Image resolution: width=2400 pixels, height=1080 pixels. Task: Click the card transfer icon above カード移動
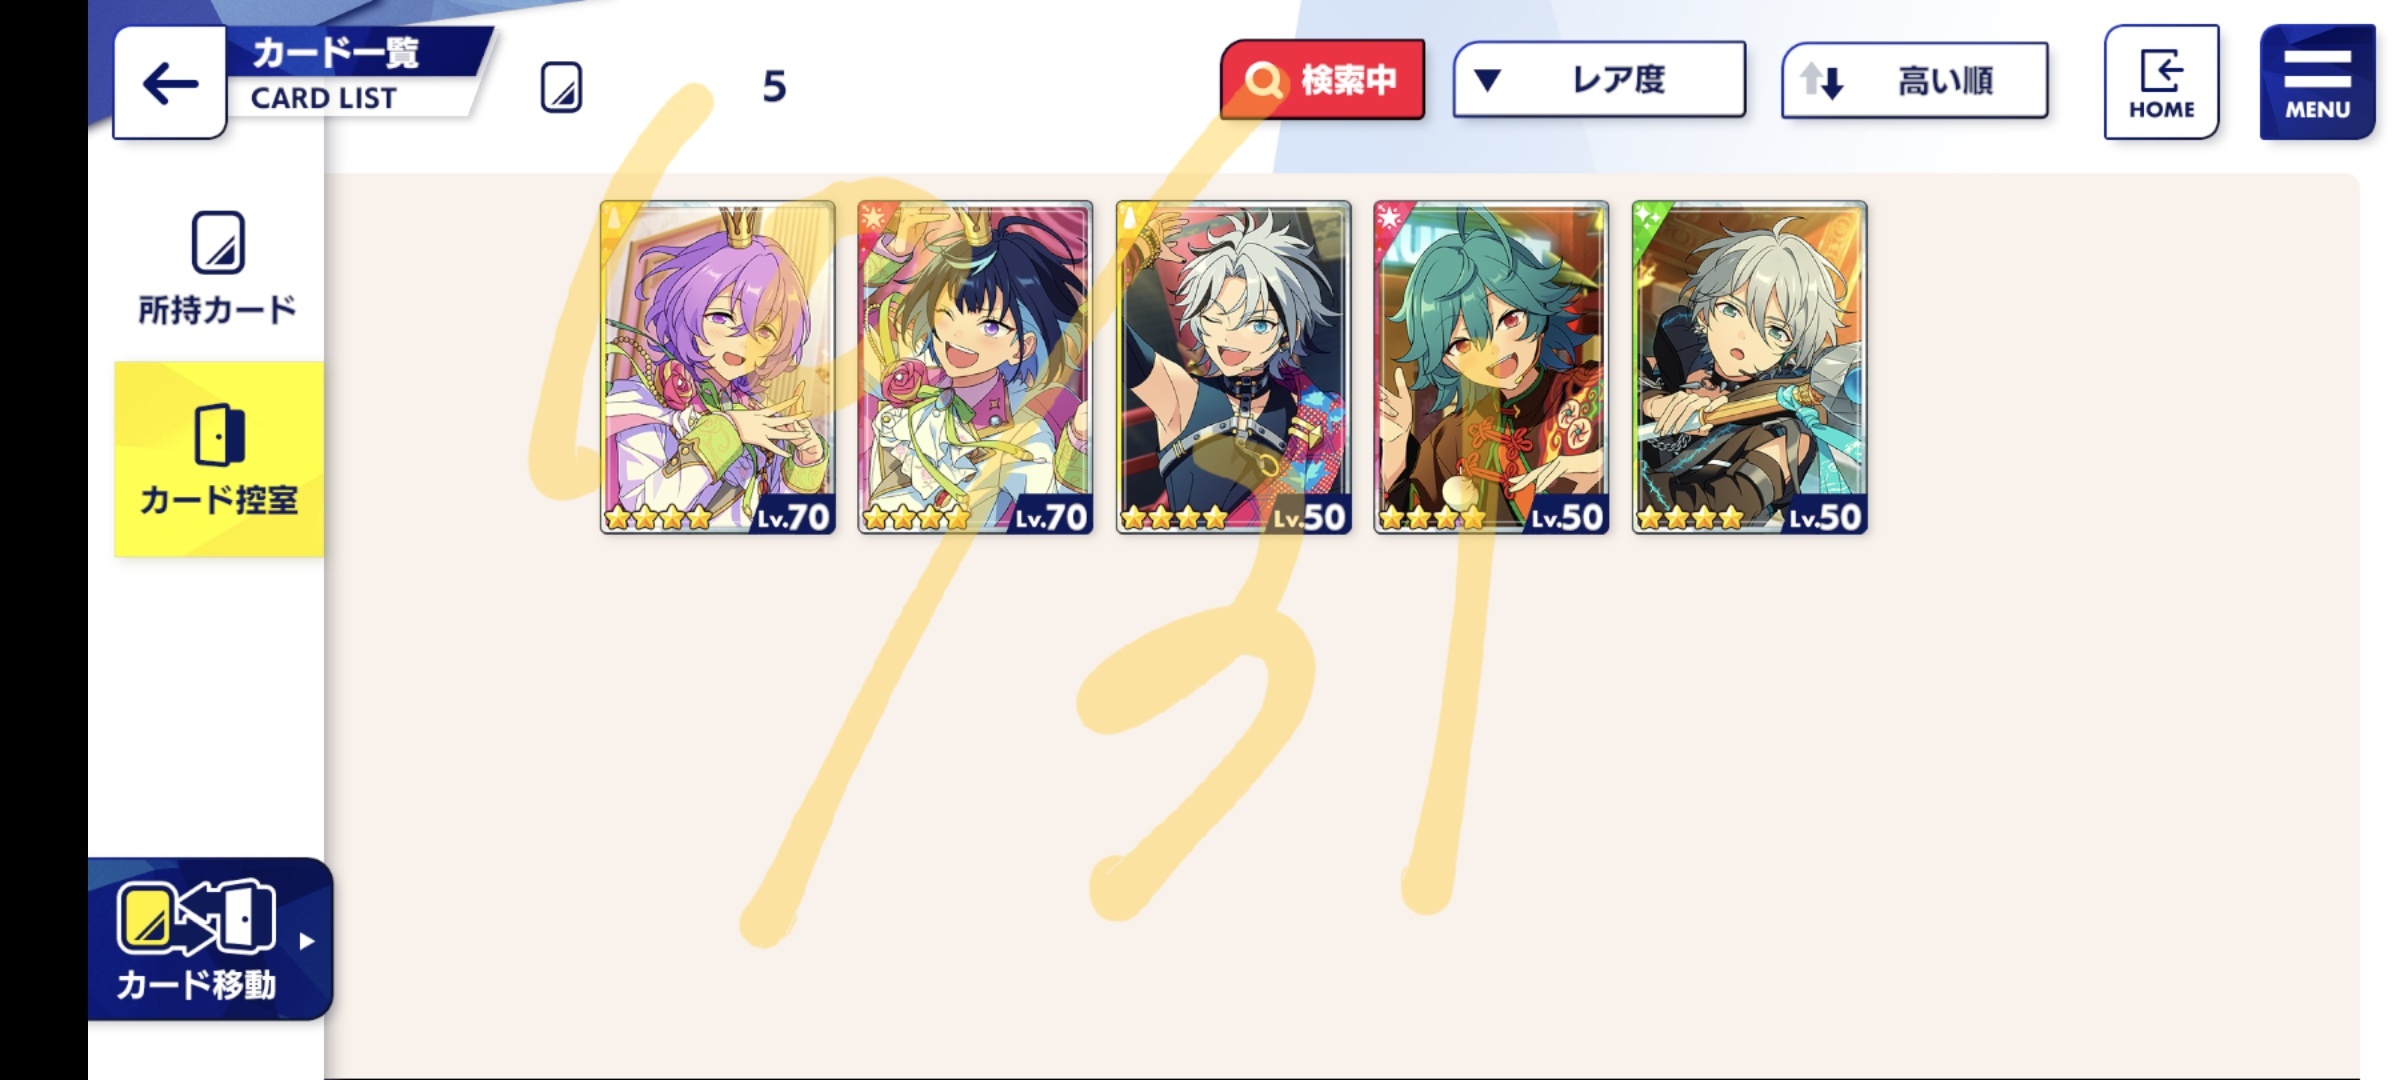(196, 917)
